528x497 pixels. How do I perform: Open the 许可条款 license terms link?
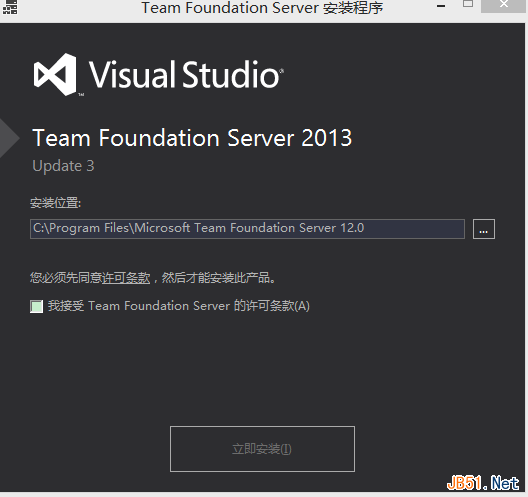pyautogui.click(x=126, y=278)
